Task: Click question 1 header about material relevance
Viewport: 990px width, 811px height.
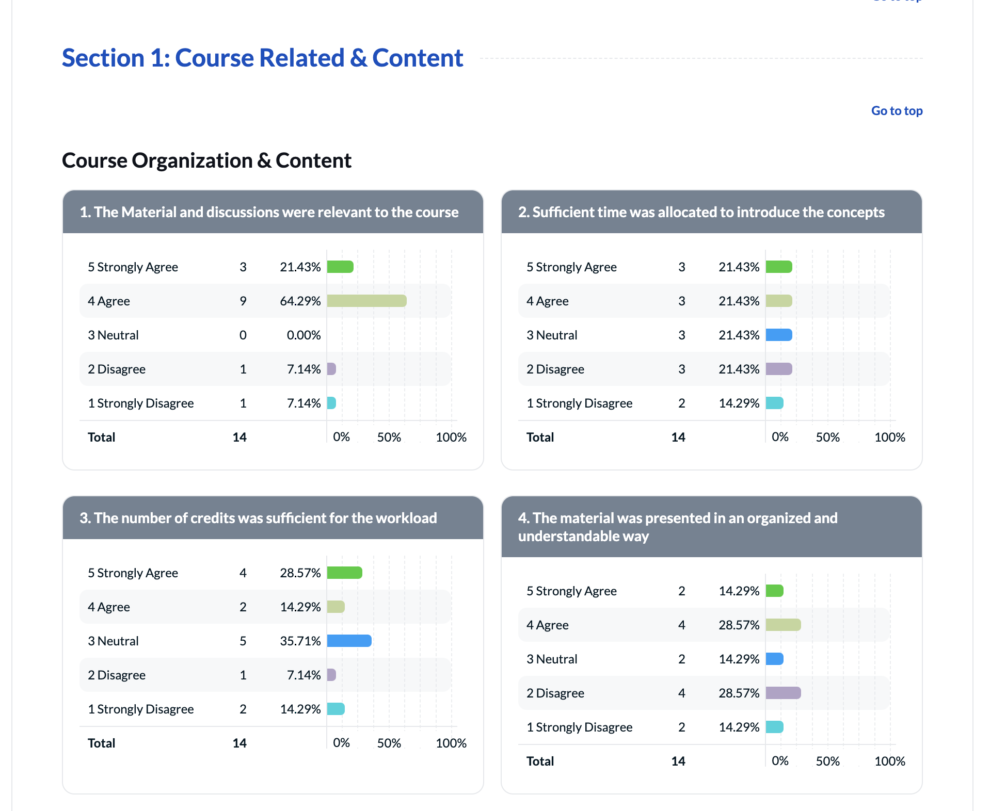Action: pyautogui.click(x=273, y=212)
